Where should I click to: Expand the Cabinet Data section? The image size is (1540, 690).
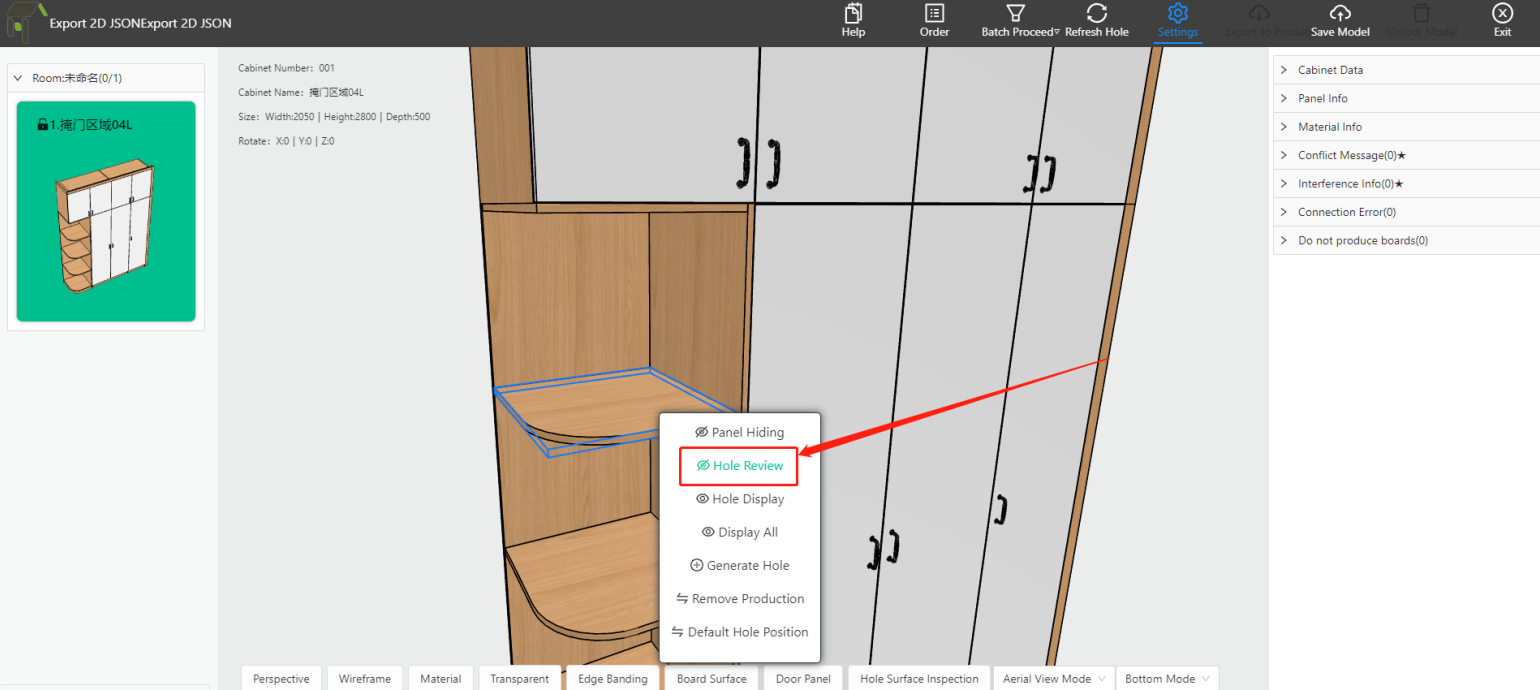(1406, 70)
